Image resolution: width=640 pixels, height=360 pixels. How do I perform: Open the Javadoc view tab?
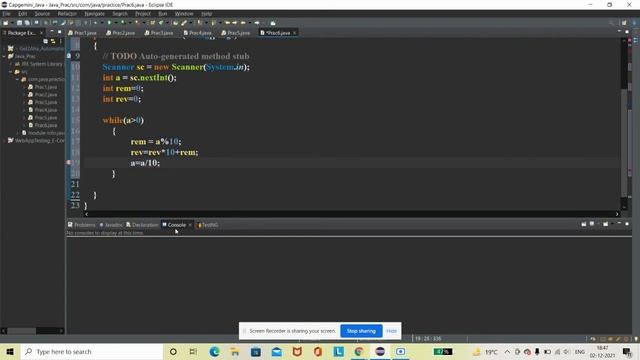pyautogui.click(x=111, y=225)
